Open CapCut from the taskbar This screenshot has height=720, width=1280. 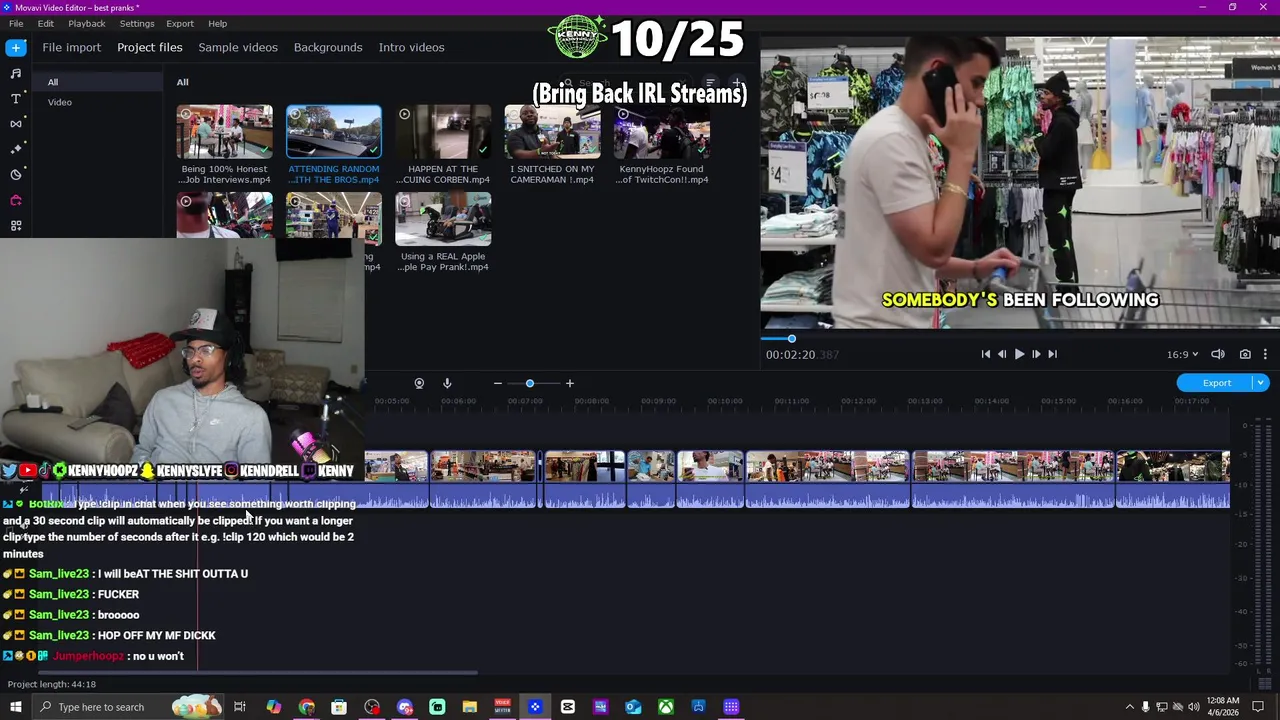pos(567,707)
